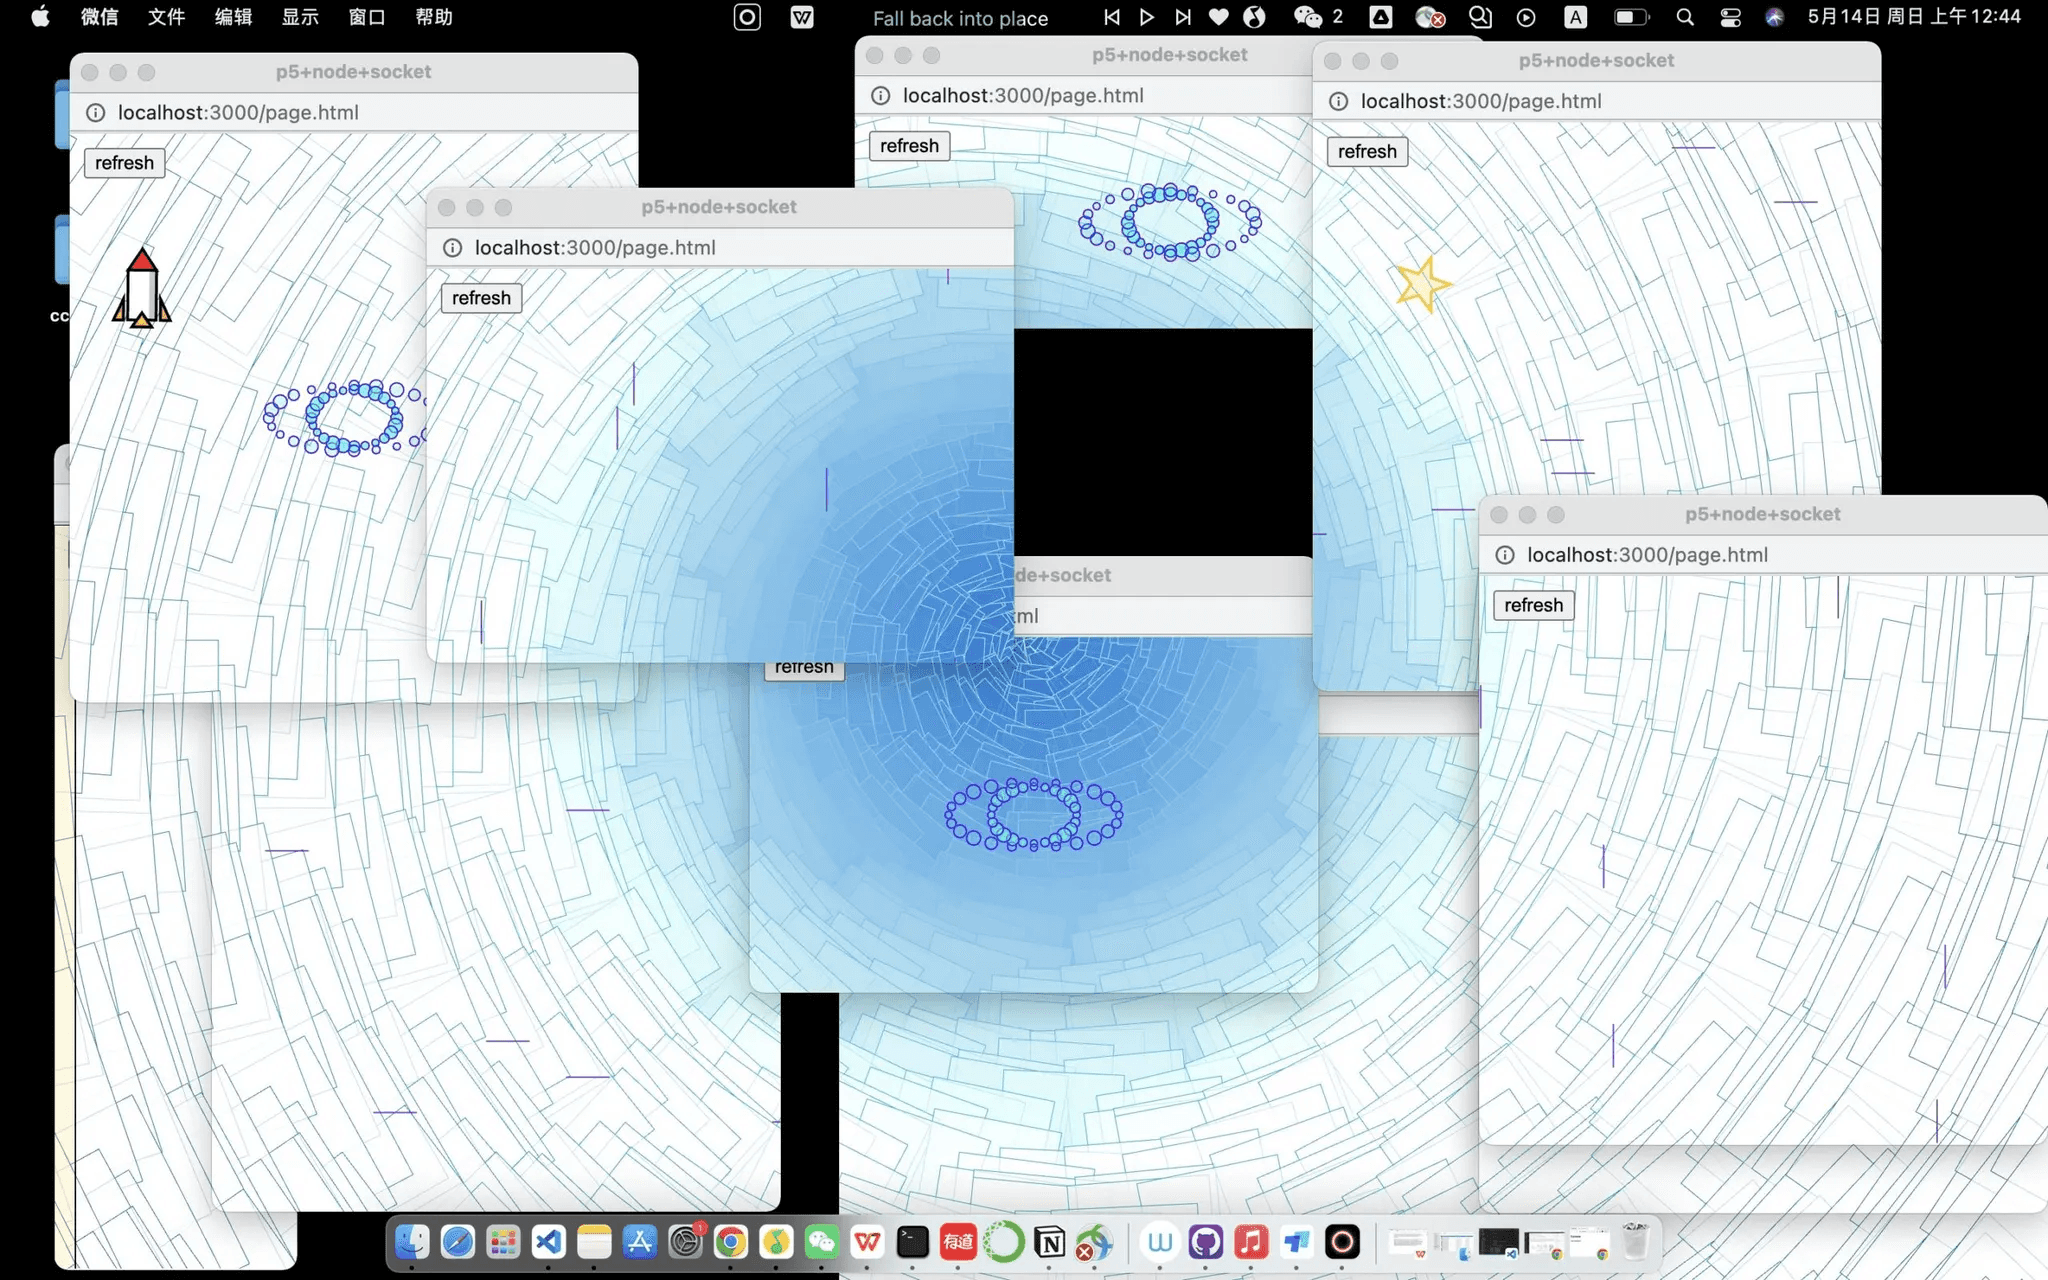Screen dimensions: 2048x1280
Task: Click refresh in the top-left window
Action: click(124, 163)
